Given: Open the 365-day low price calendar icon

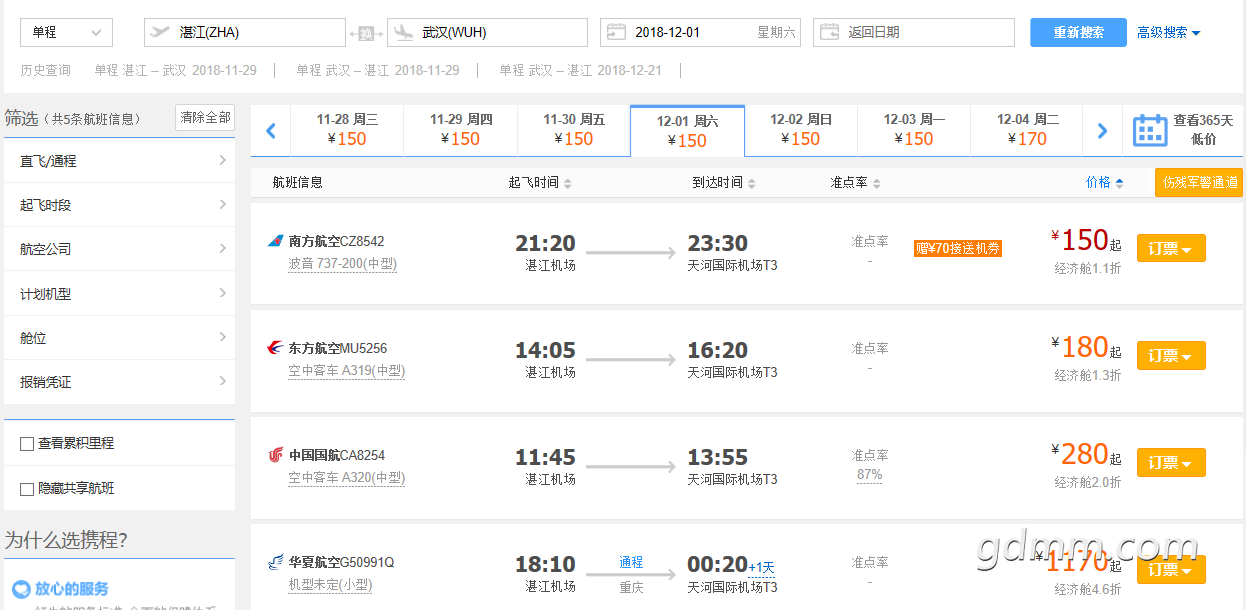Looking at the screenshot, I should point(1150,130).
